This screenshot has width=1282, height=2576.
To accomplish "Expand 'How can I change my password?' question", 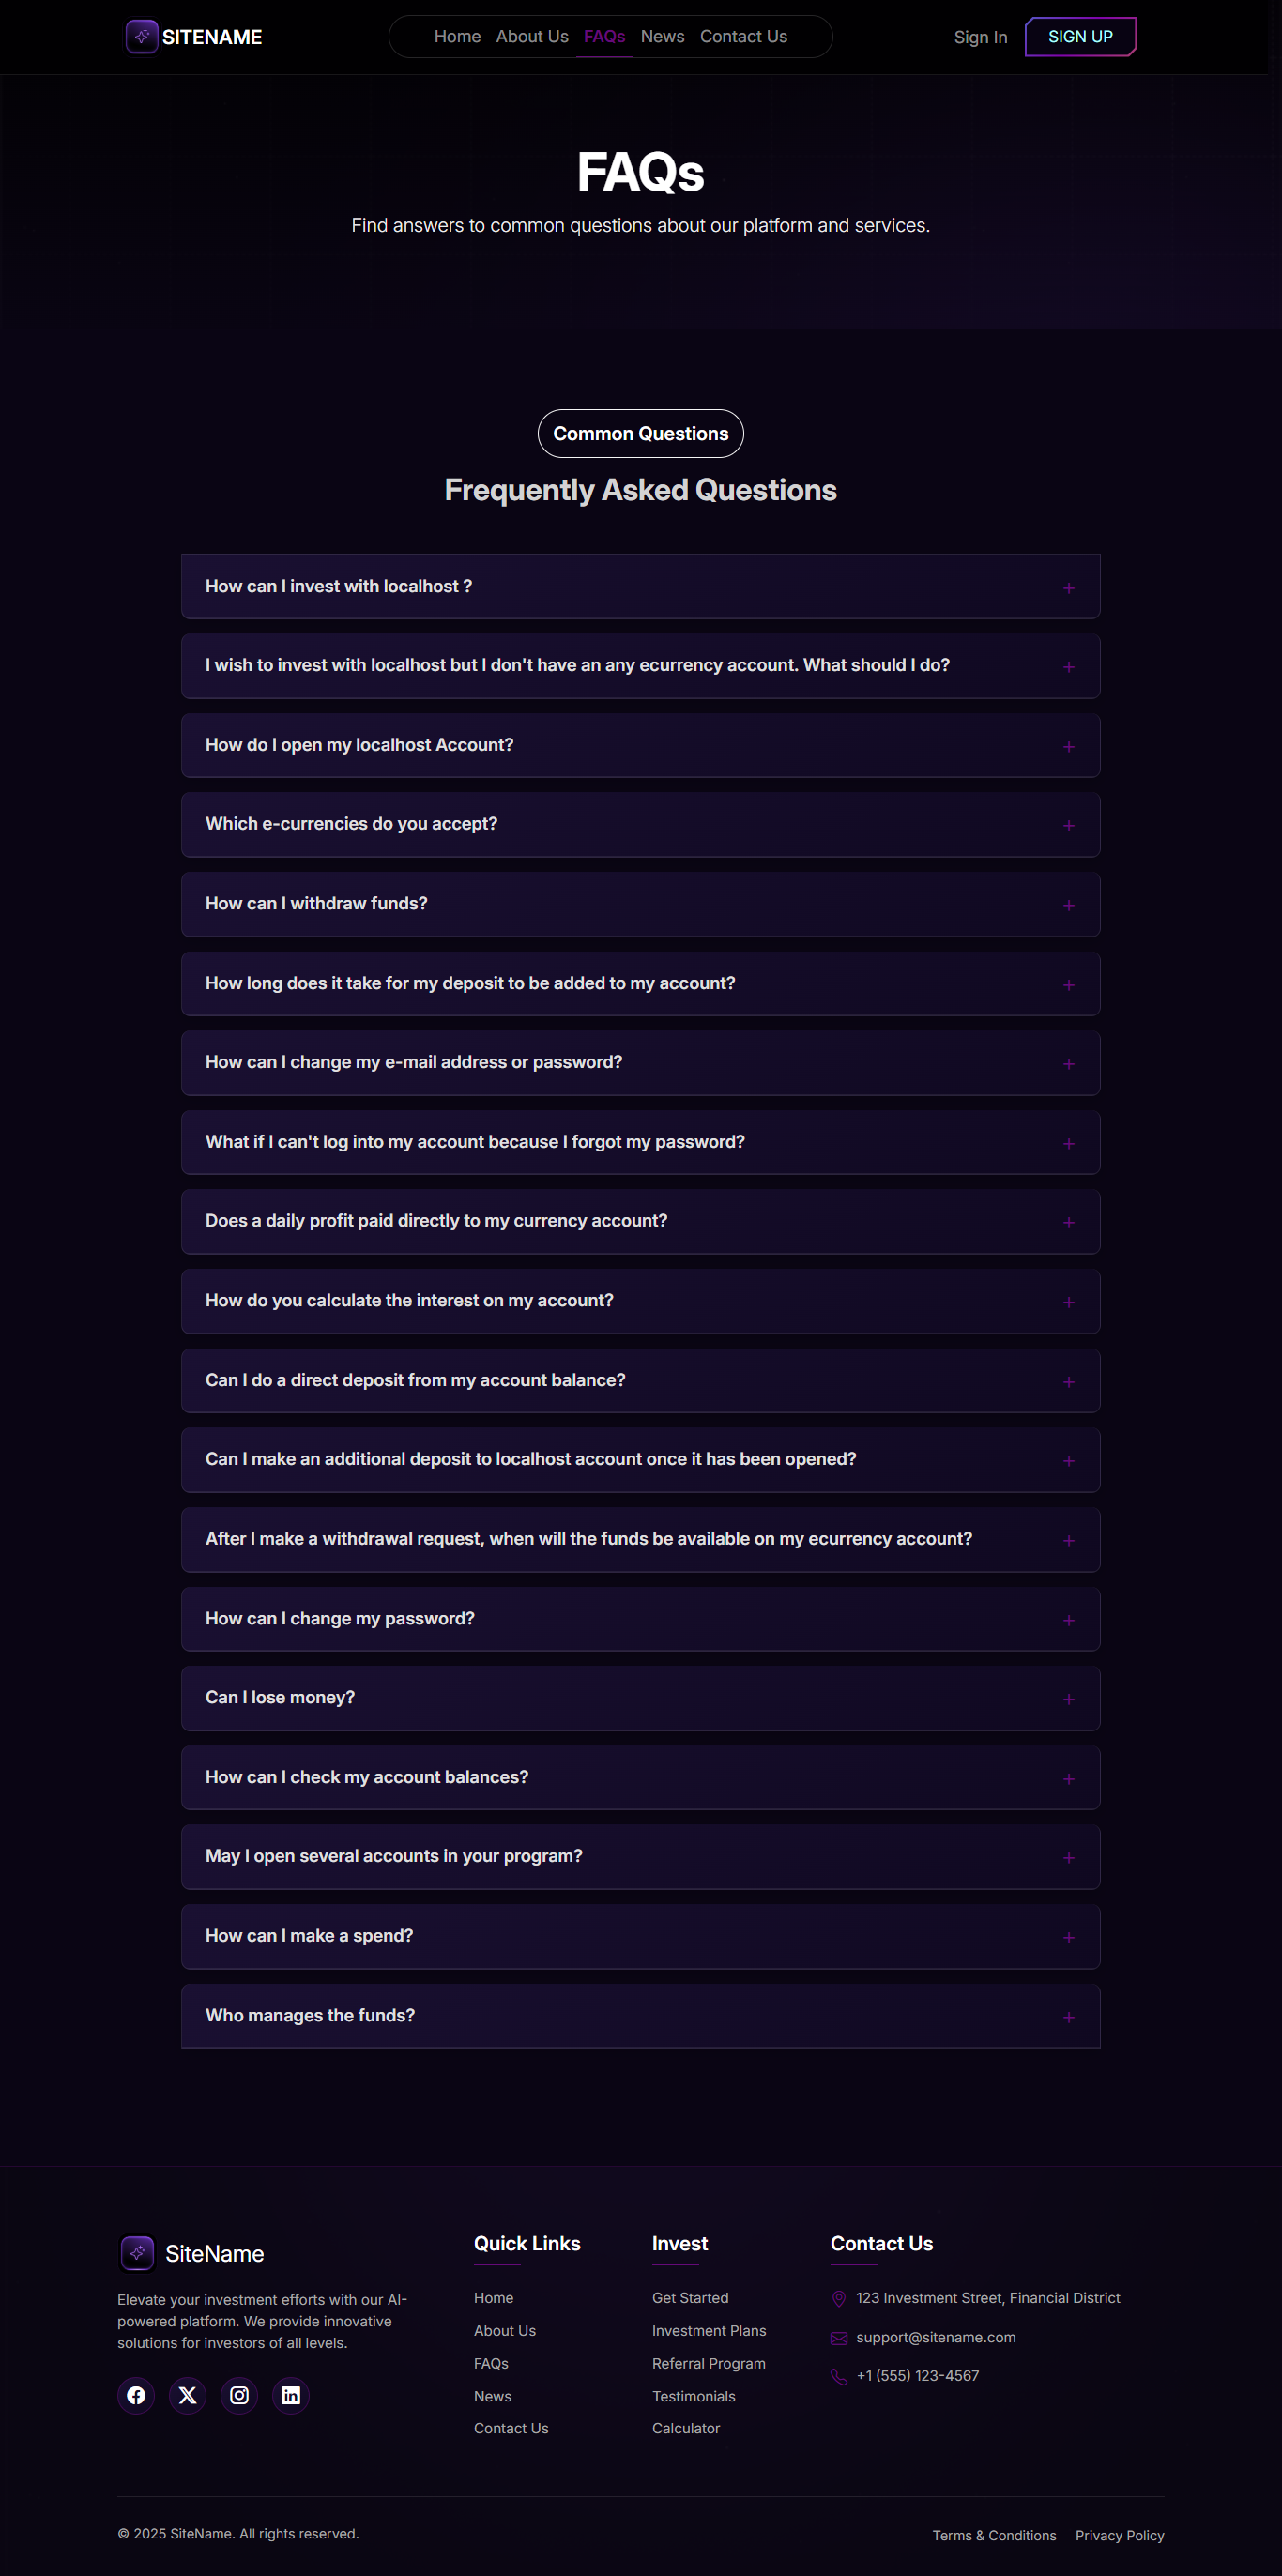I will (640, 1619).
